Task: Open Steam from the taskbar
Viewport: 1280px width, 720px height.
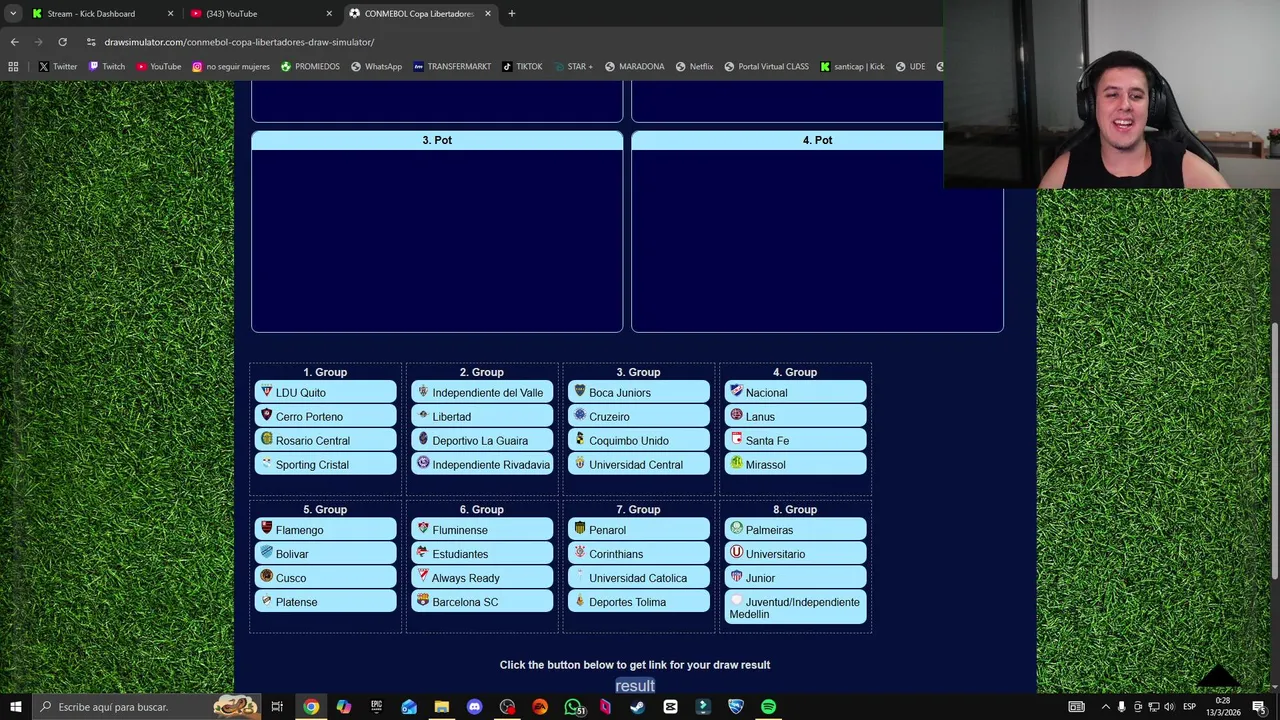Action: (637, 707)
